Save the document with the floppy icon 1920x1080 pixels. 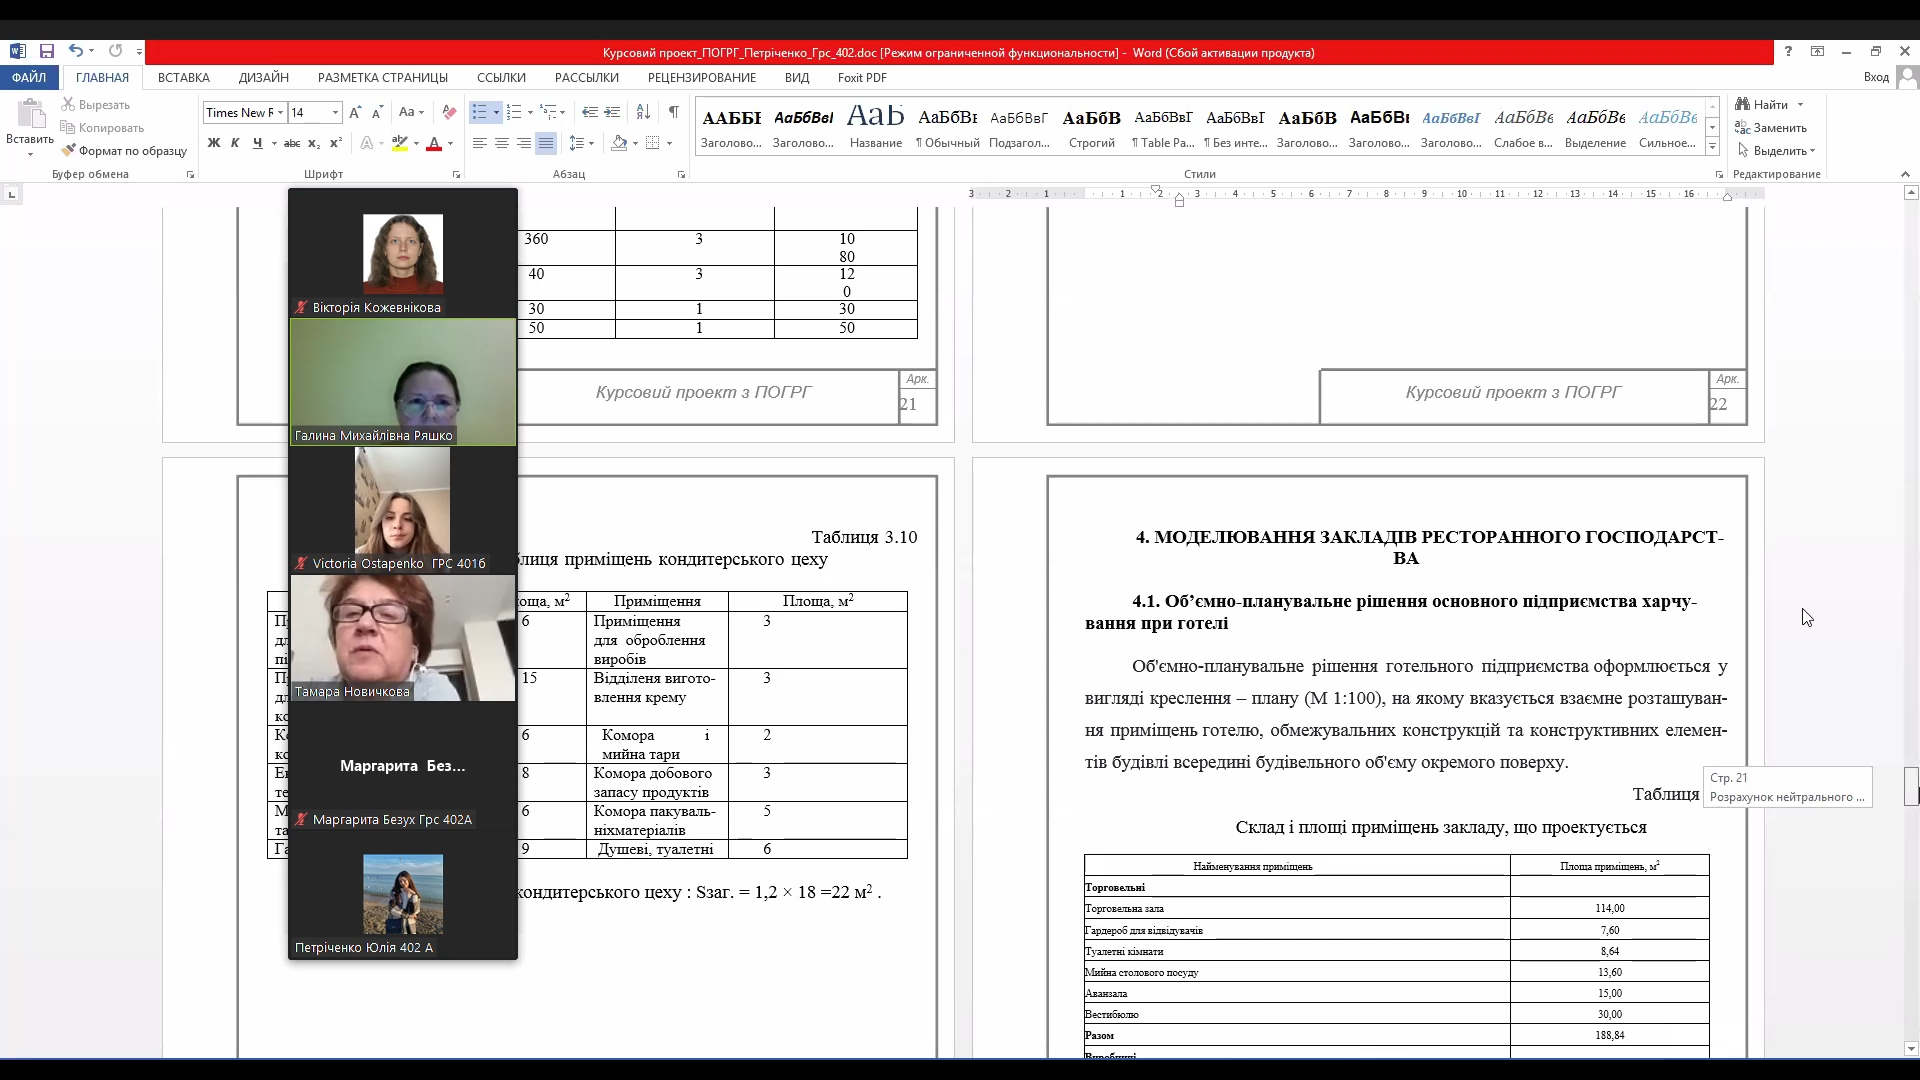(x=46, y=51)
